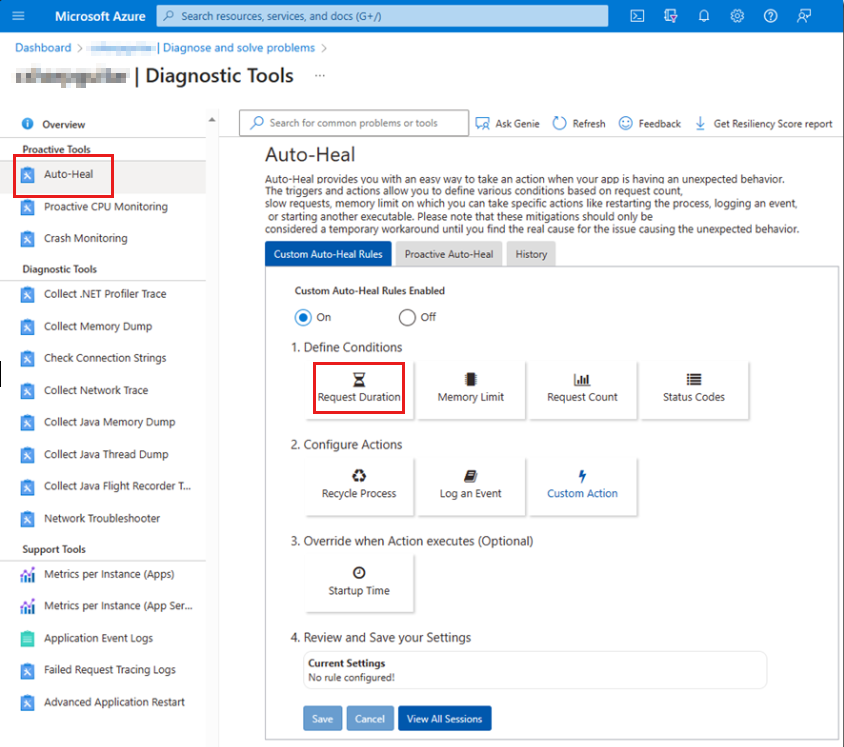Open Azure notifications bell
This screenshot has width=844, height=747.
coord(703,15)
